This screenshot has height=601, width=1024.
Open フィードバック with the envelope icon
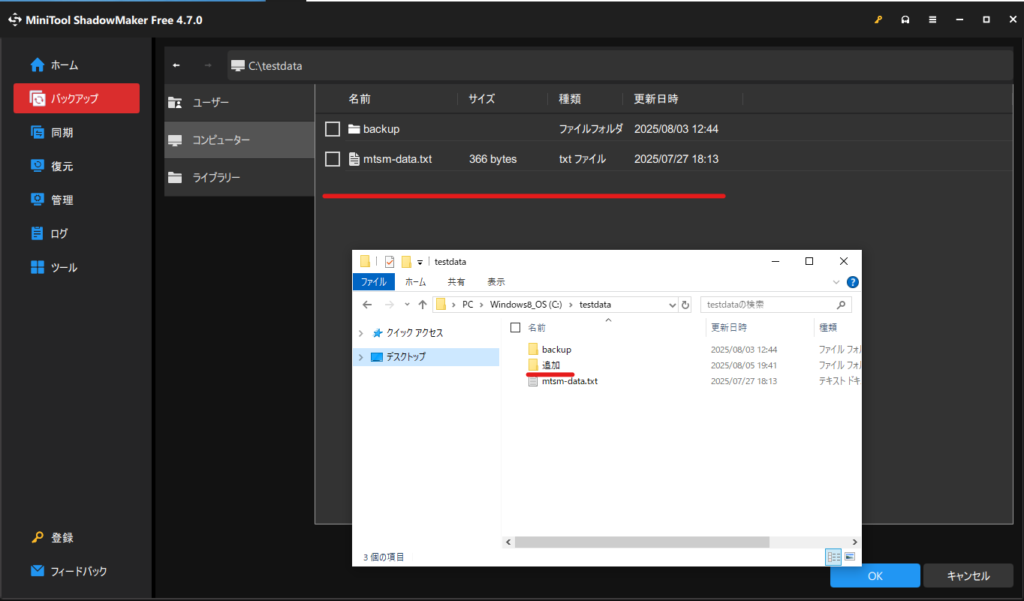[x=69, y=571]
